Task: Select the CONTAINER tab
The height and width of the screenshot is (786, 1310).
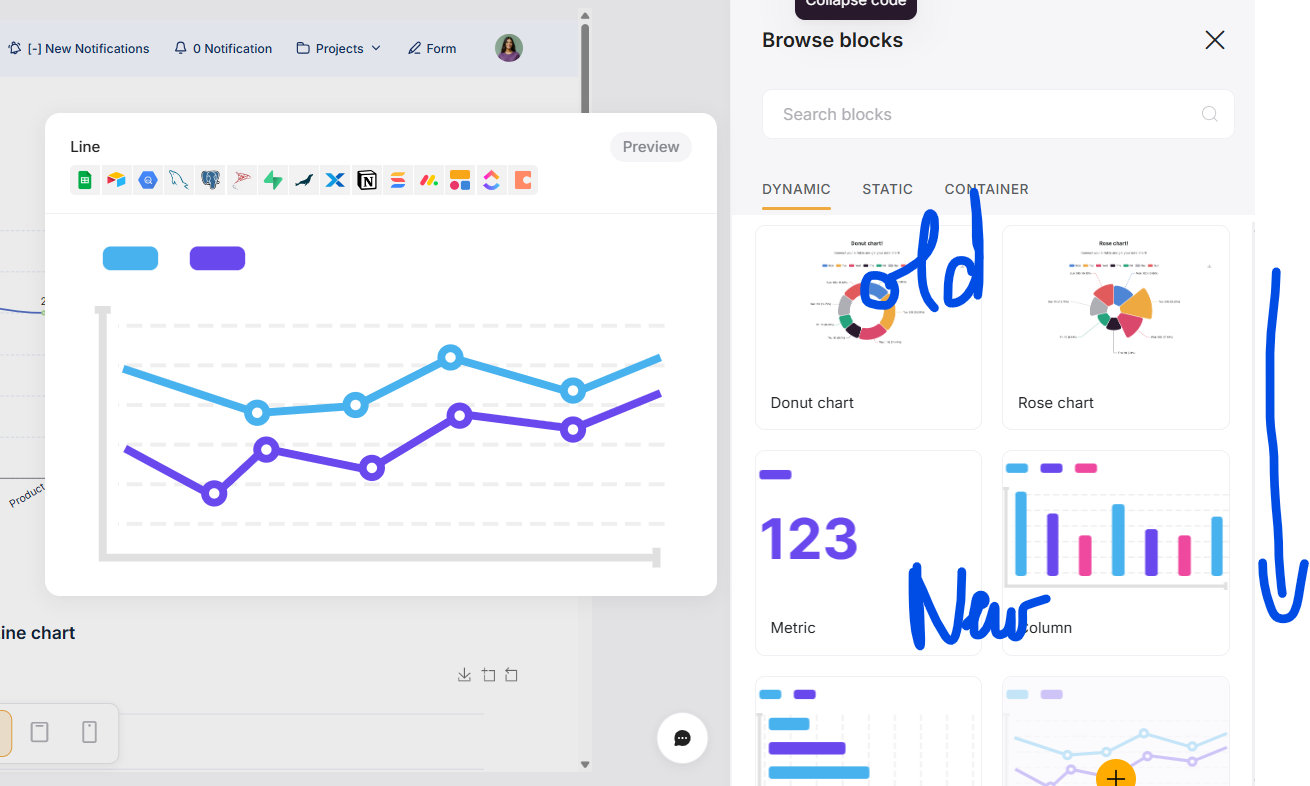Action: click(986, 189)
